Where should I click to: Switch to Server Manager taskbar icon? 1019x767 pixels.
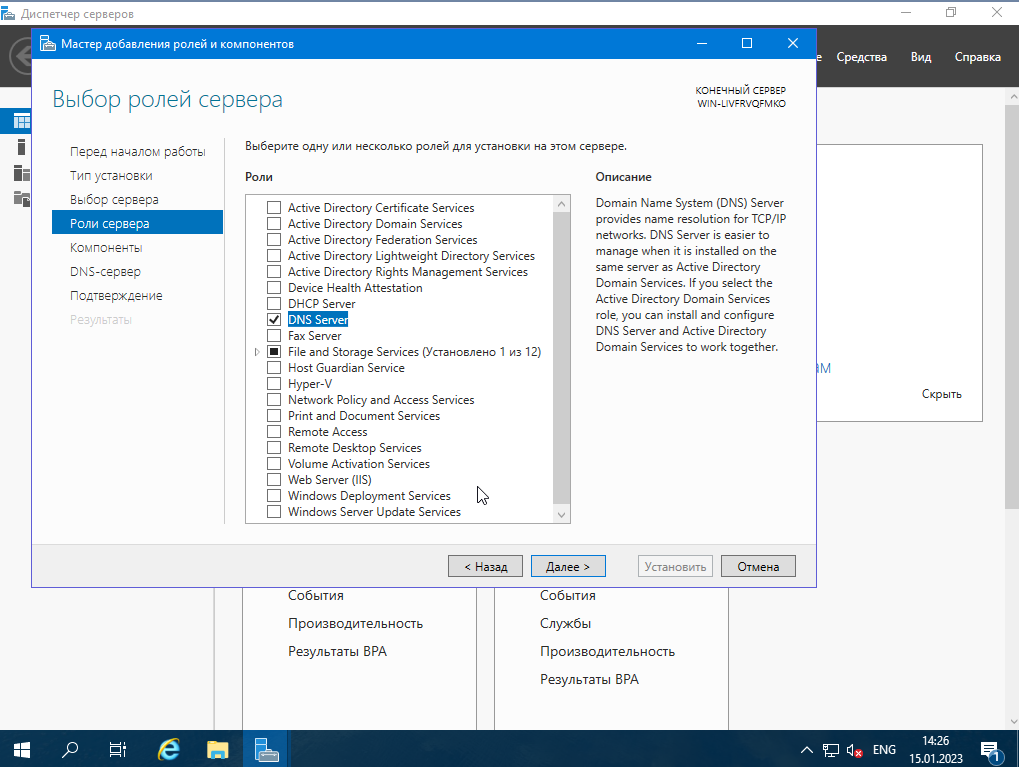[266, 749]
